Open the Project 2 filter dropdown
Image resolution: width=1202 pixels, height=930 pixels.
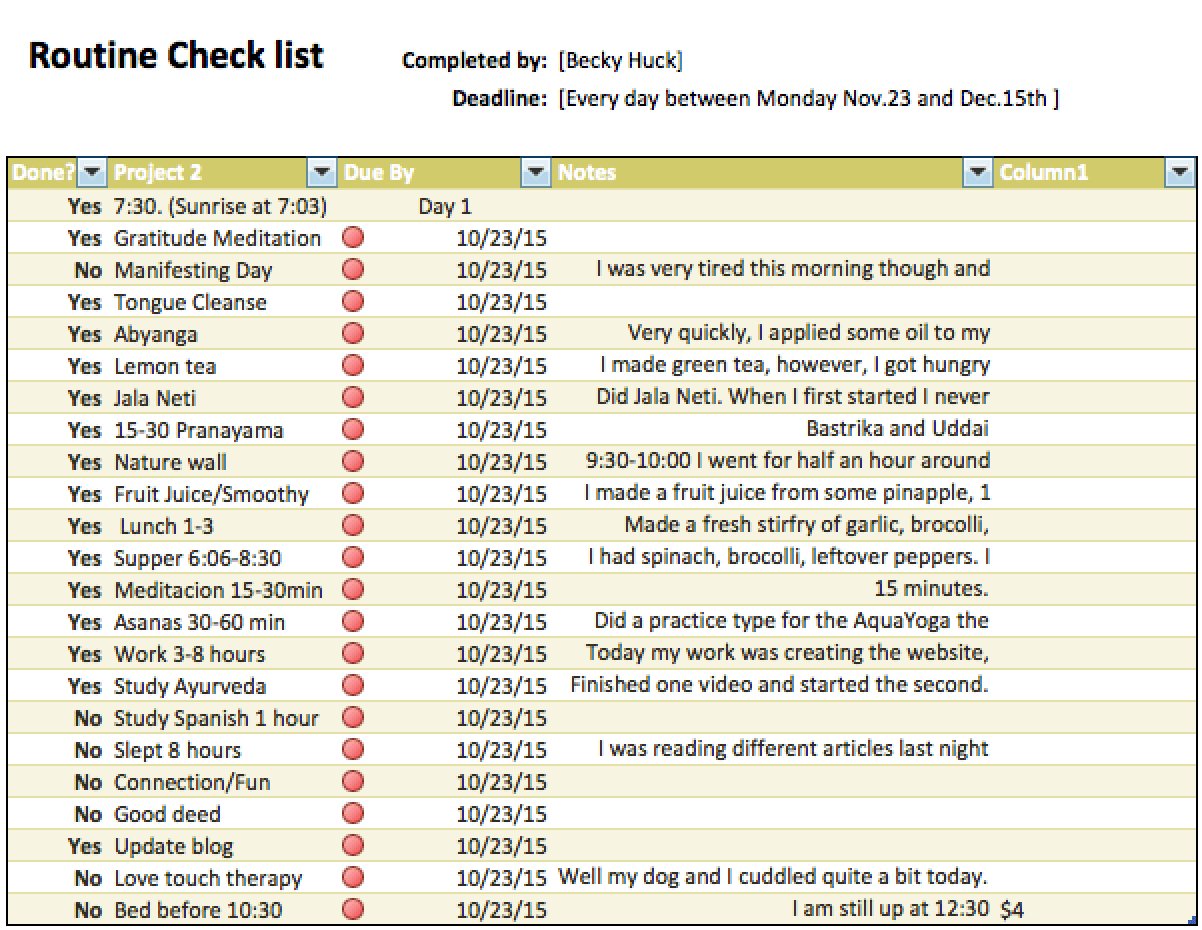click(322, 172)
